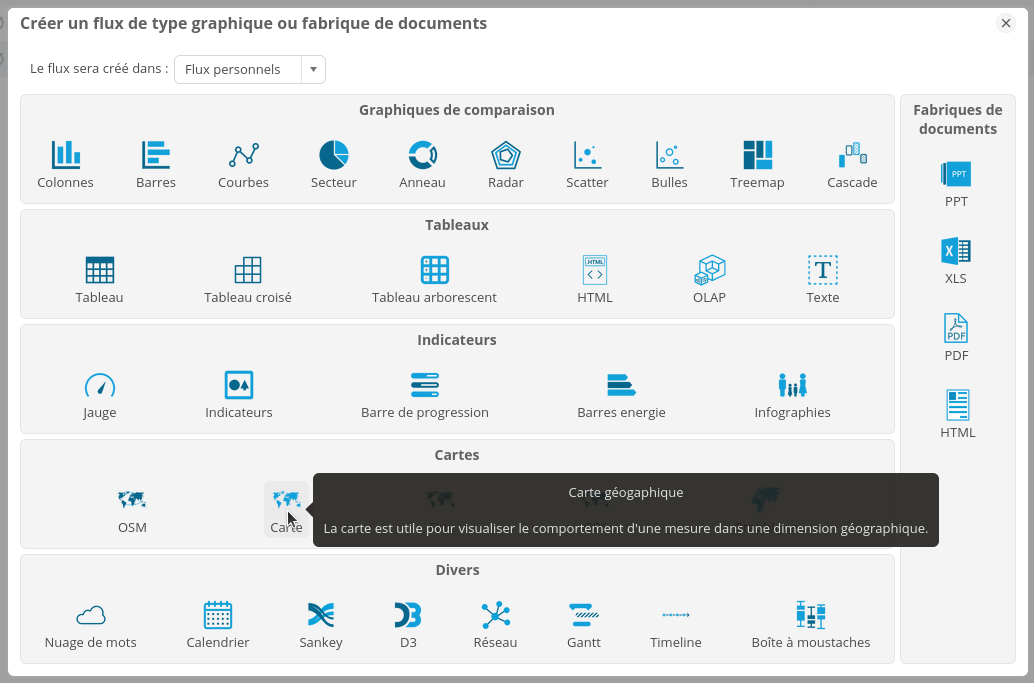Pick the Jauge gauge indicator icon
The image size is (1034, 683).
[x=100, y=385]
